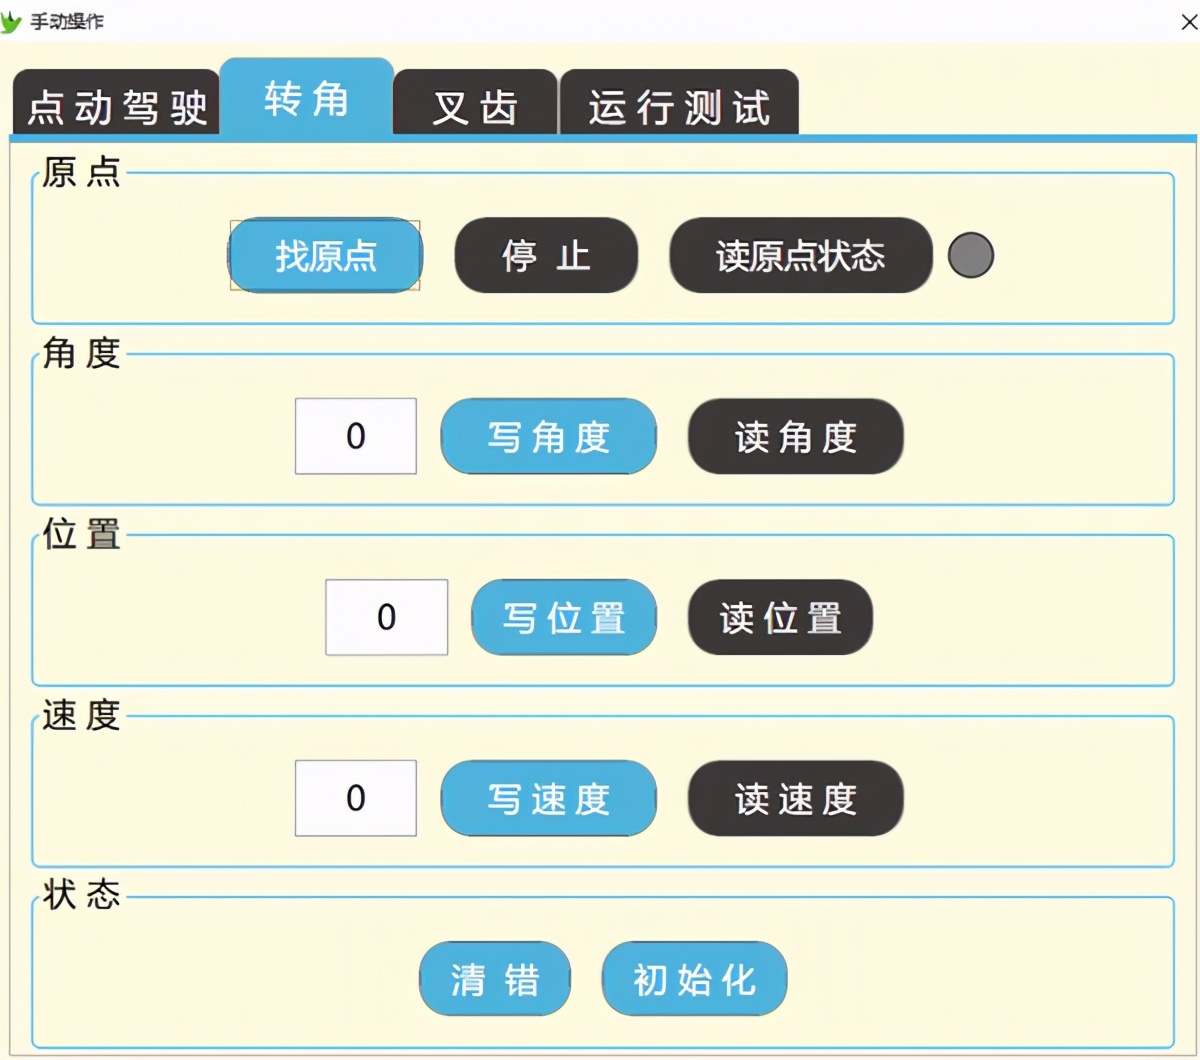
Task: Click the 读位置 button
Action: tap(780, 617)
